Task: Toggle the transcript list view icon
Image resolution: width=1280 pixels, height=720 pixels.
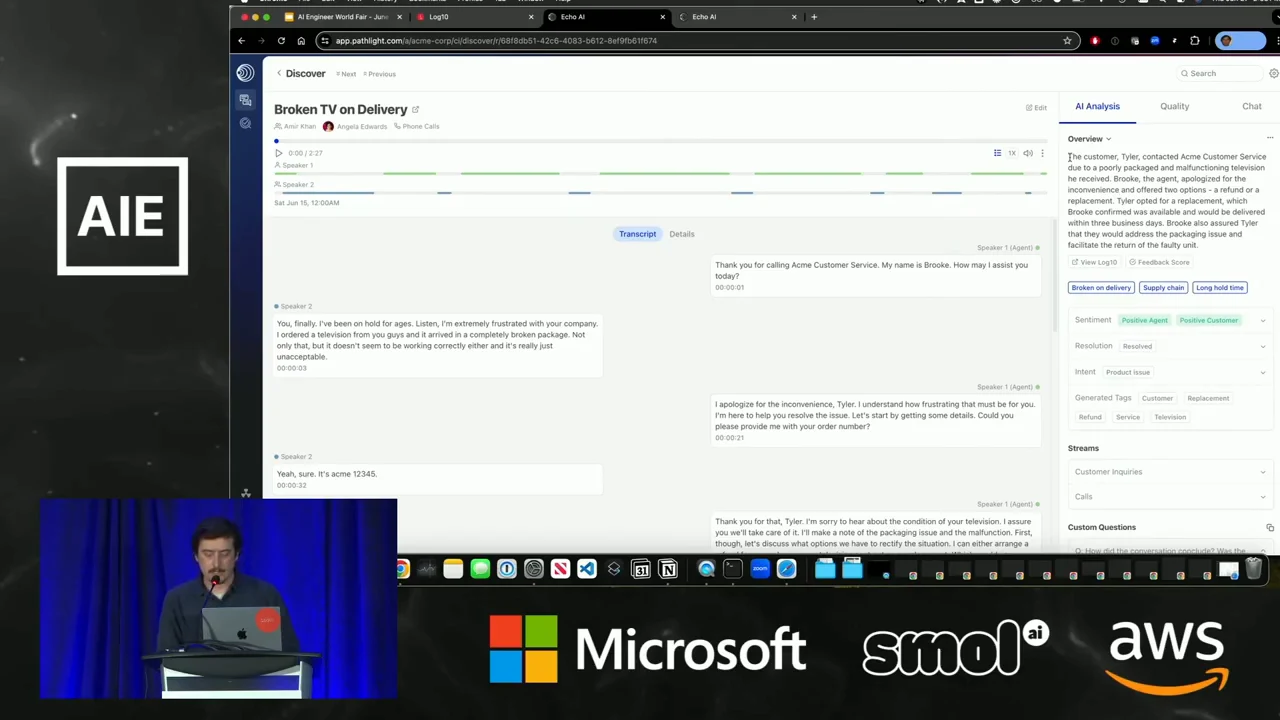Action: click(x=997, y=153)
